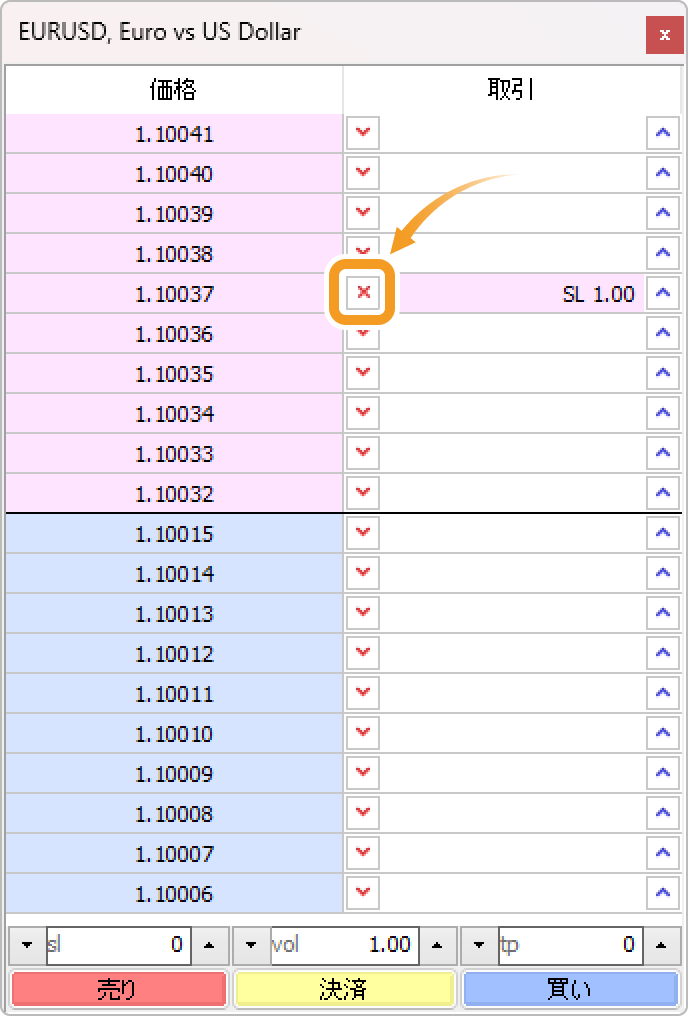Click red down arrow in 1.10033 row

[x=363, y=454]
